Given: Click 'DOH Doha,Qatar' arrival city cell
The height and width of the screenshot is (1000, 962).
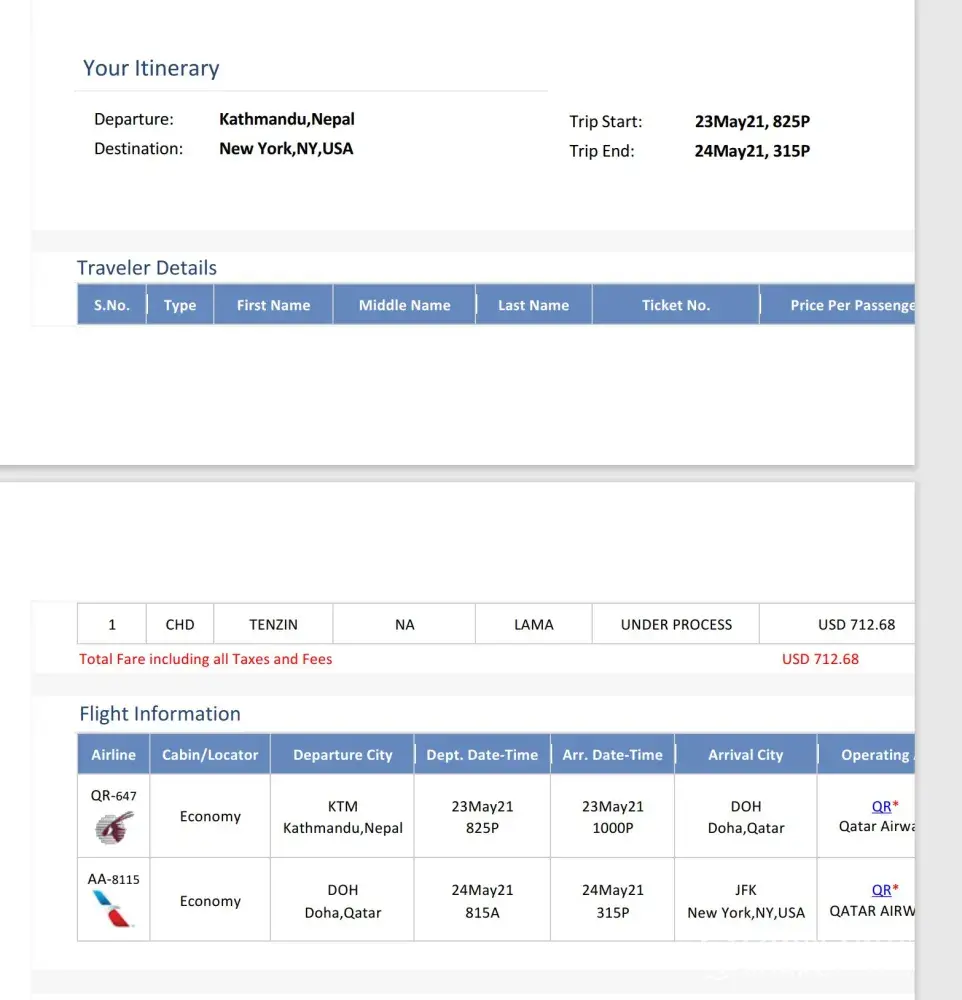Looking at the screenshot, I should pyautogui.click(x=746, y=816).
